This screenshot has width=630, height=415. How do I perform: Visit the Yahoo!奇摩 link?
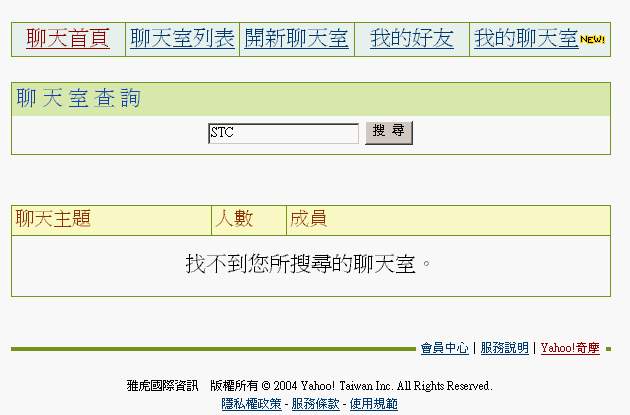pyautogui.click(x=570, y=348)
